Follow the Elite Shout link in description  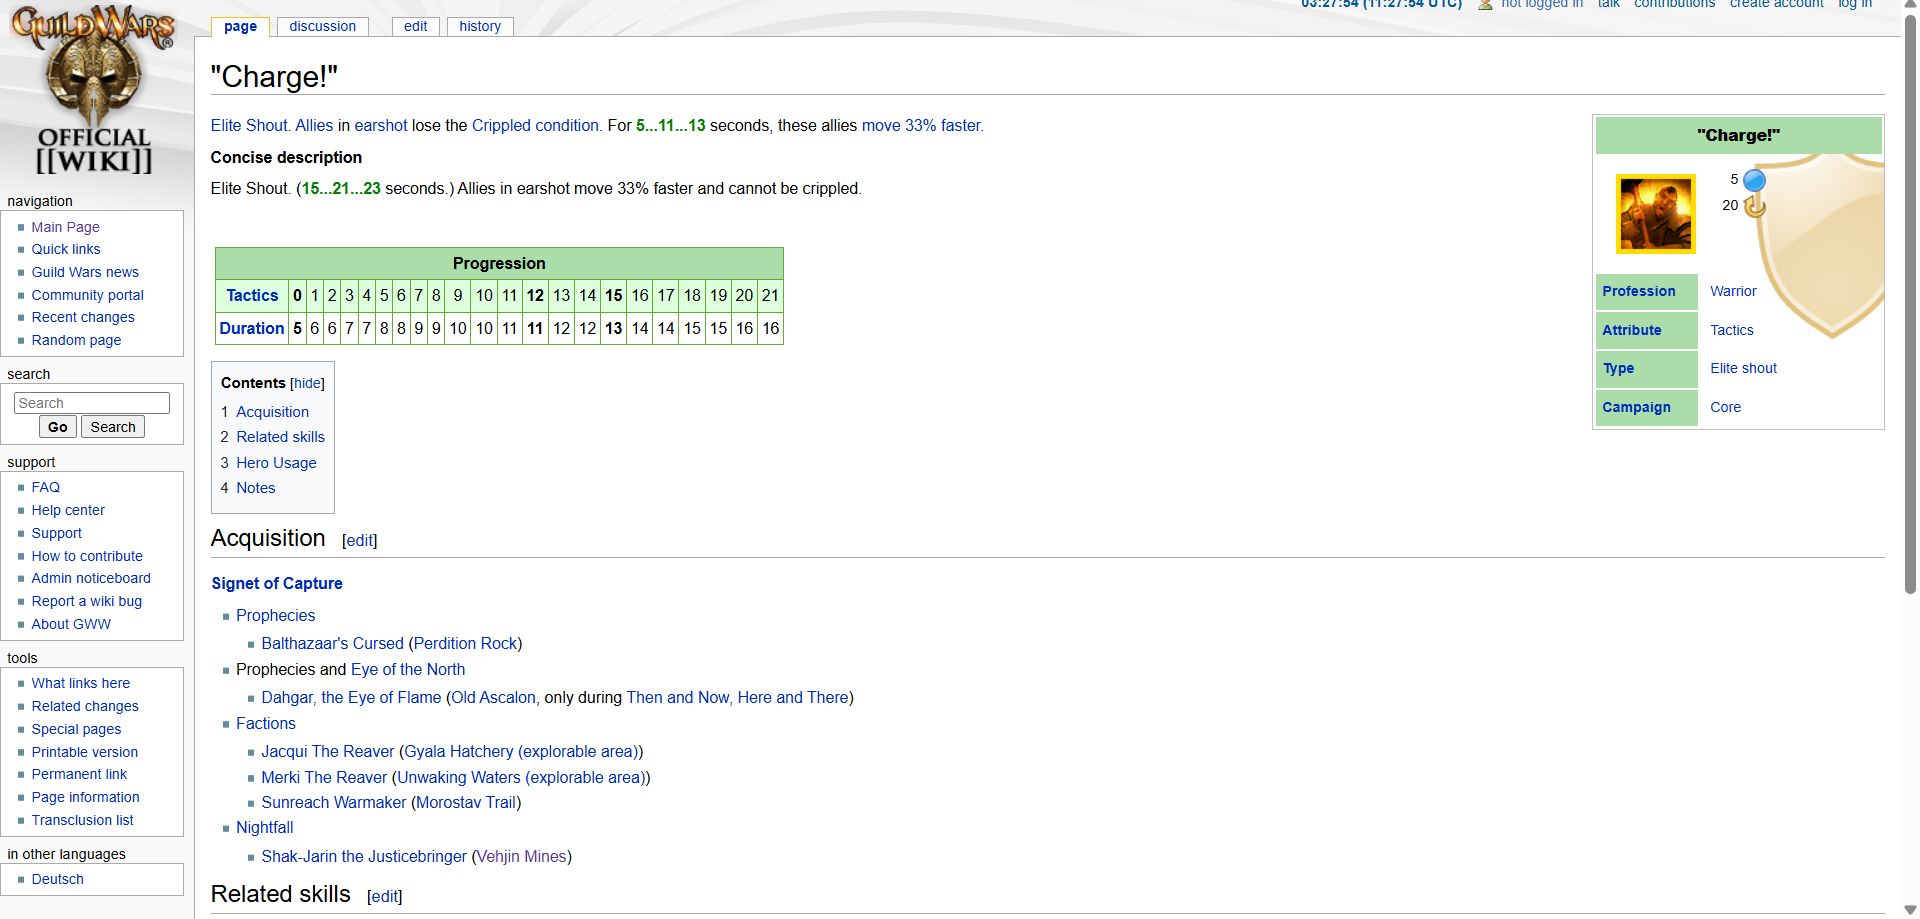[249, 125]
